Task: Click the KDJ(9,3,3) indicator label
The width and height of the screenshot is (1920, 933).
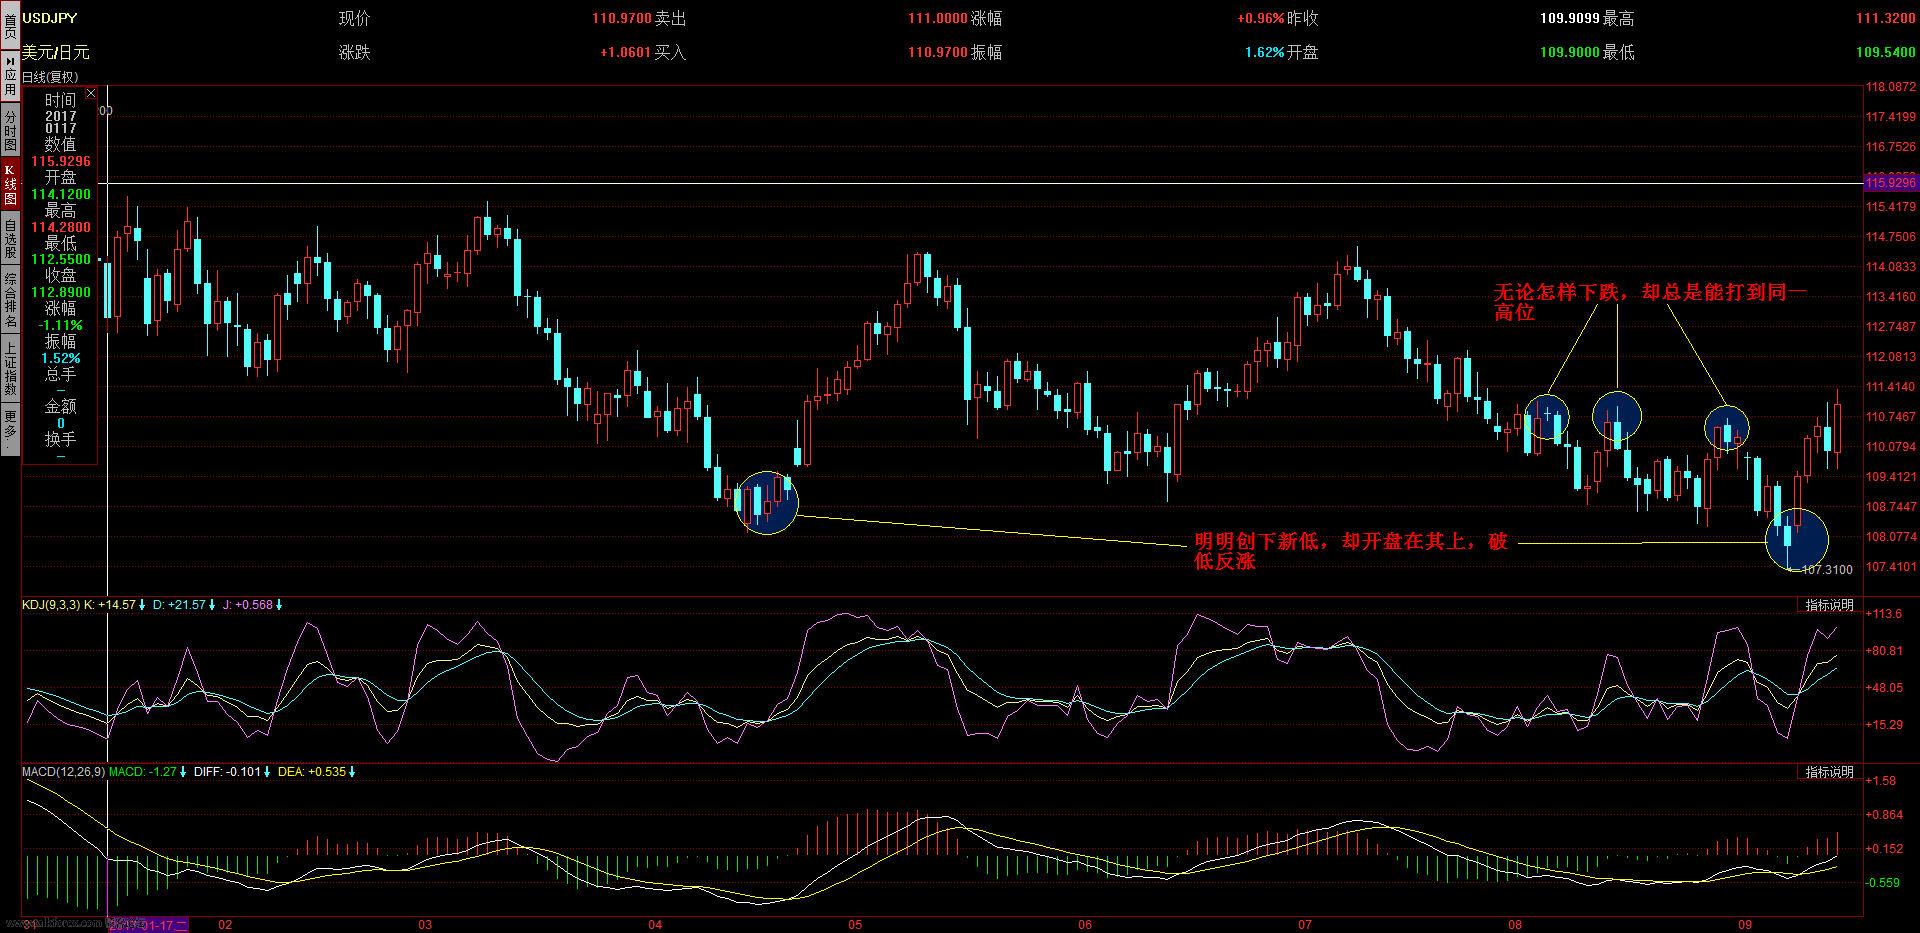Action: pos(51,605)
